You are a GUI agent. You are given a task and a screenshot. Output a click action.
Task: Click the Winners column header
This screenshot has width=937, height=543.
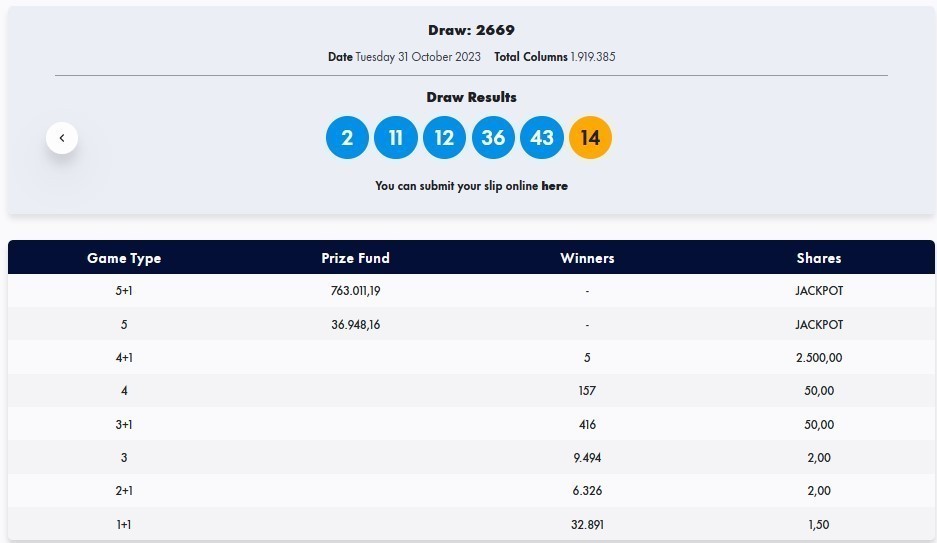587,258
